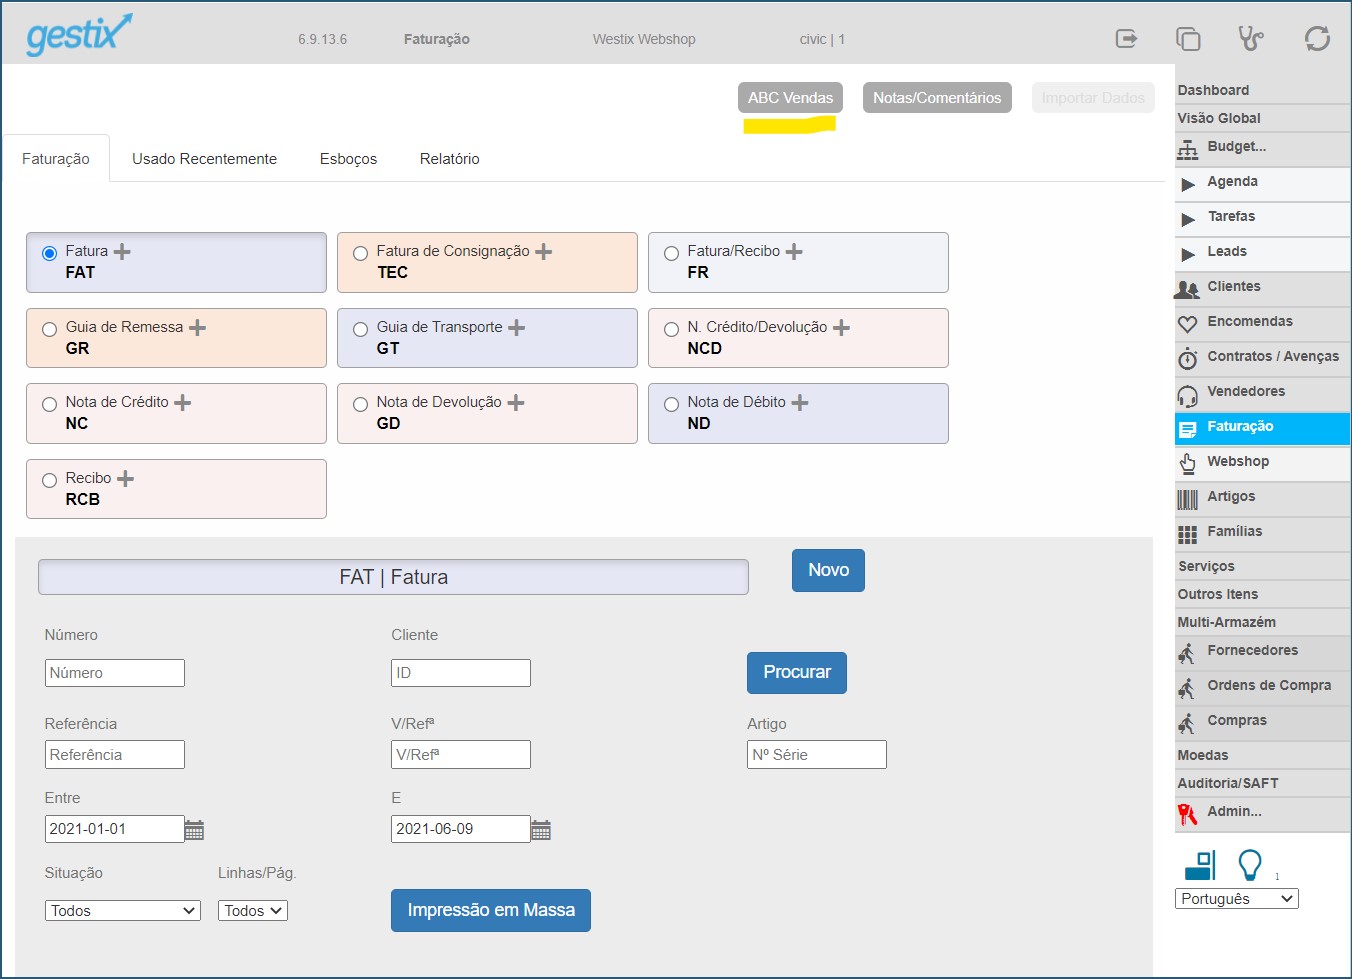Click the refresh icon in header
1352x979 pixels.
[1317, 38]
